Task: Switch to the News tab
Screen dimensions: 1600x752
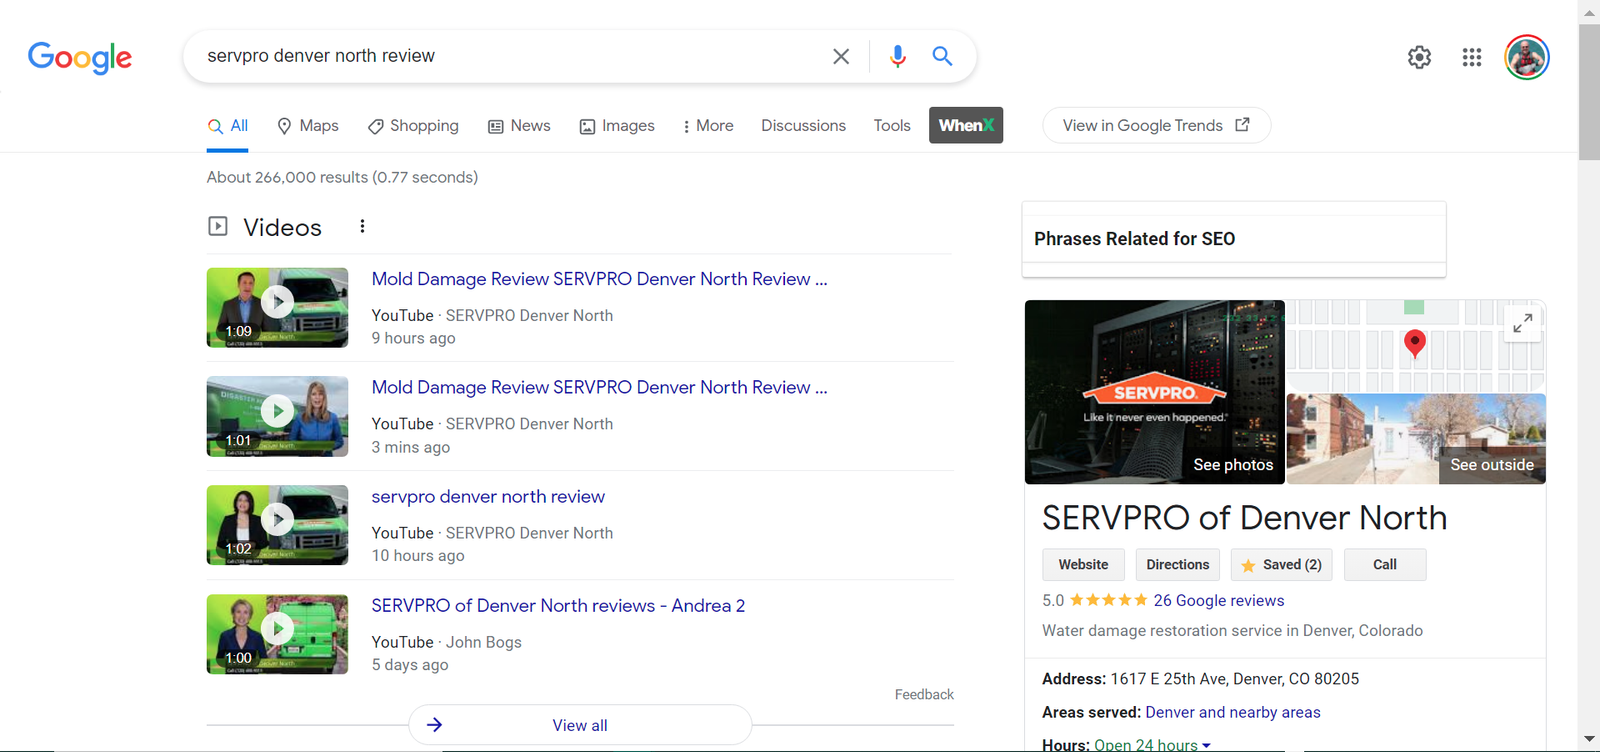Action: 519,126
